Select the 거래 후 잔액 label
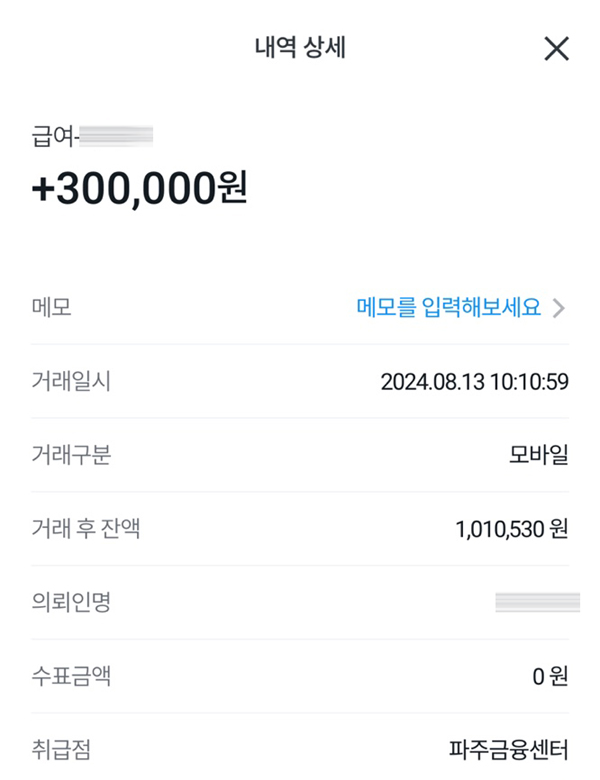600x780 pixels. coord(85,529)
